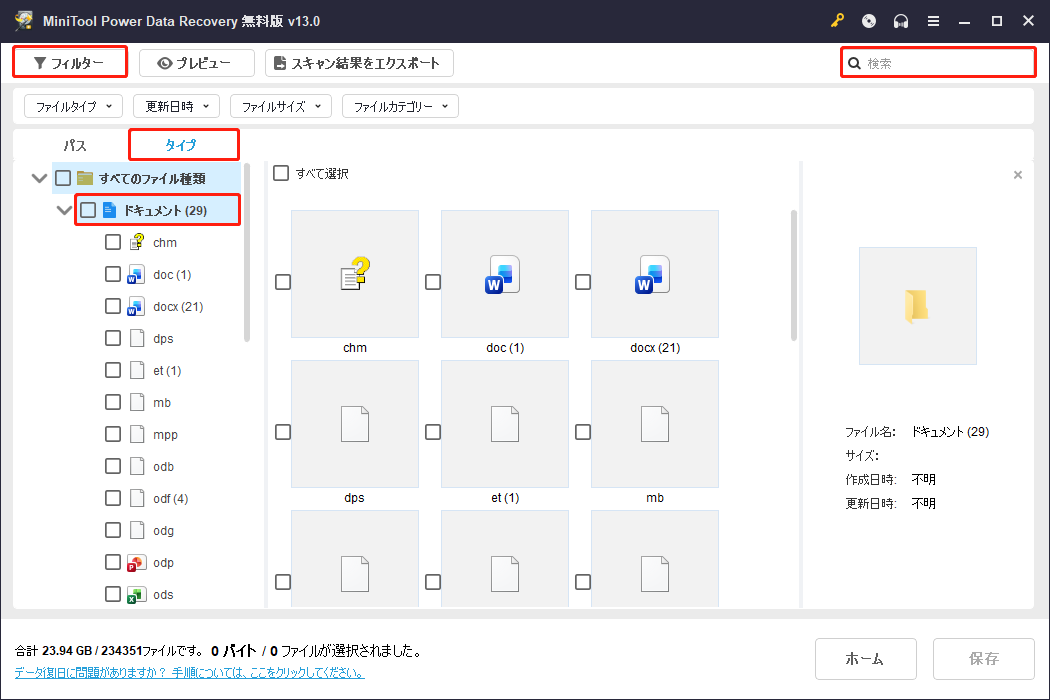Click スキャン結果をエクスポート button

(x=360, y=63)
